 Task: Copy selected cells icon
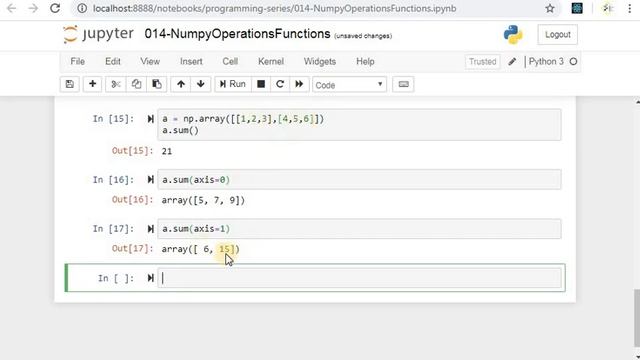pos(136,84)
